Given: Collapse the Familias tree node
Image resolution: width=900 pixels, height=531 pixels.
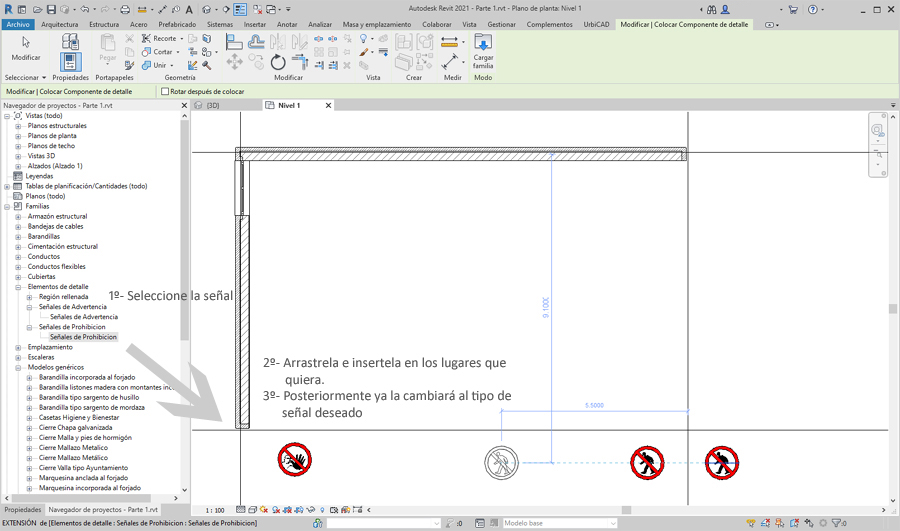Looking at the screenshot, I should 8,206.
